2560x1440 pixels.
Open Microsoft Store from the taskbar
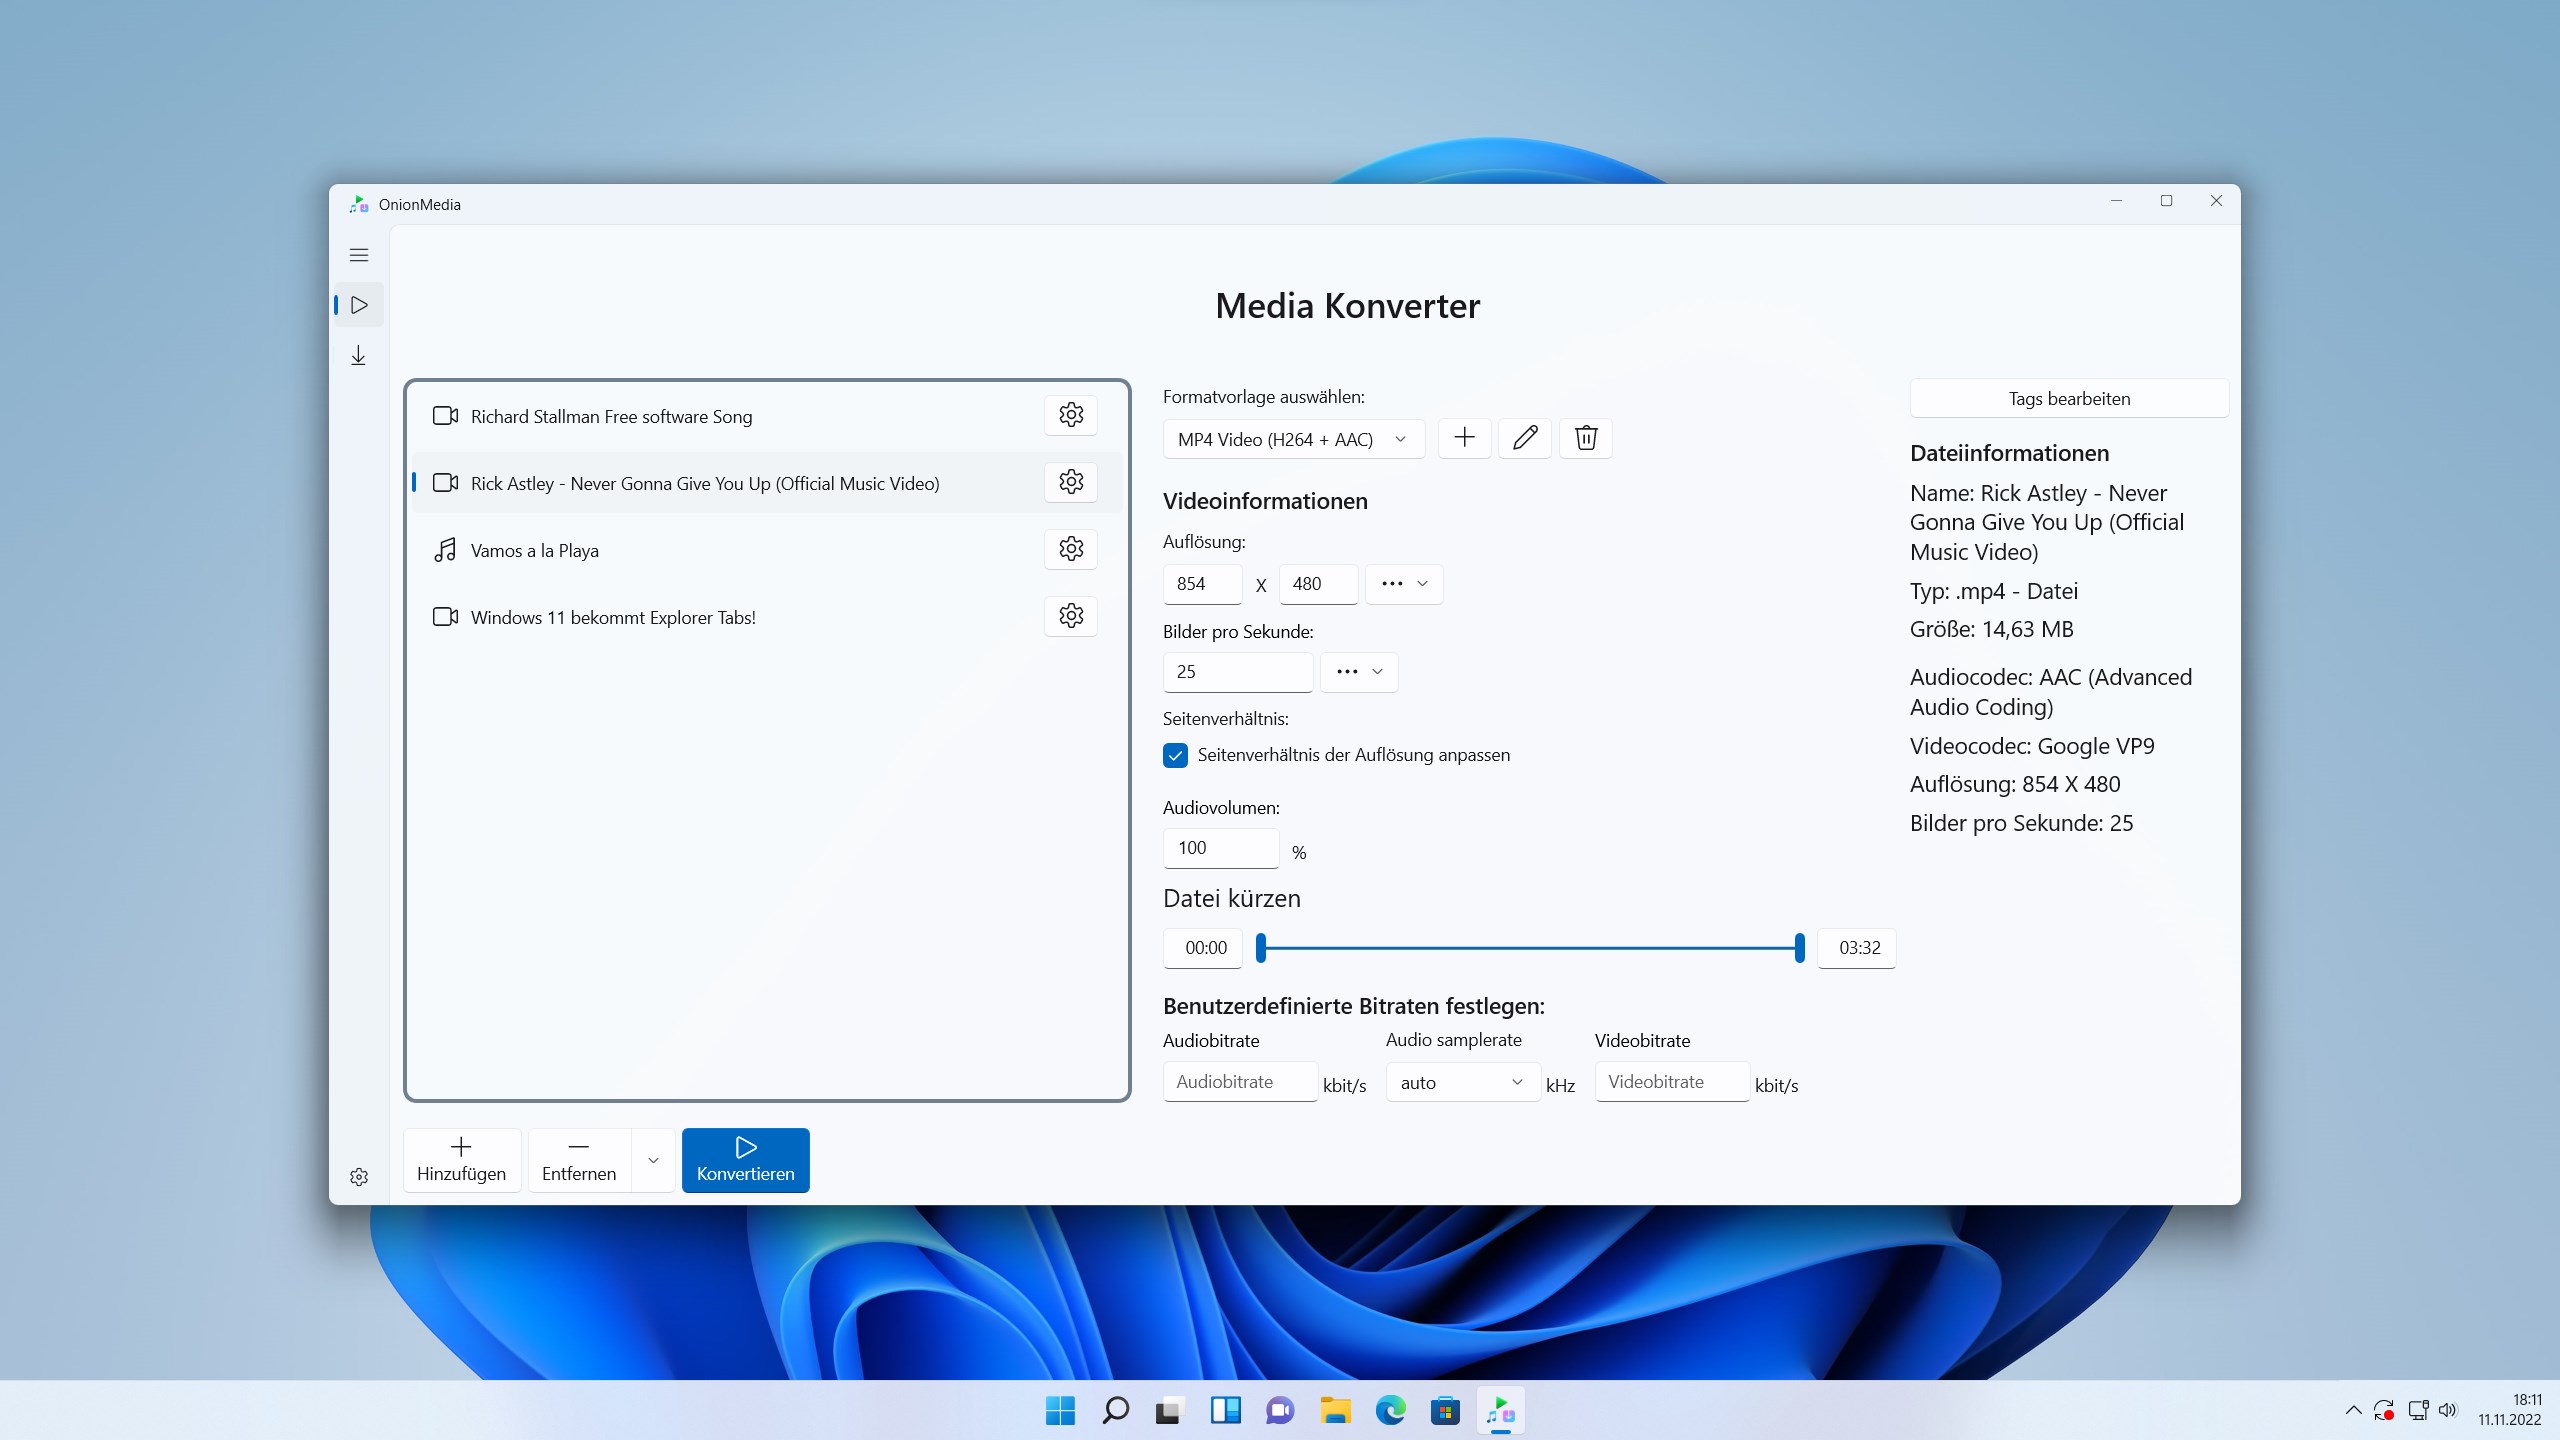[x=1445, y=1411]
